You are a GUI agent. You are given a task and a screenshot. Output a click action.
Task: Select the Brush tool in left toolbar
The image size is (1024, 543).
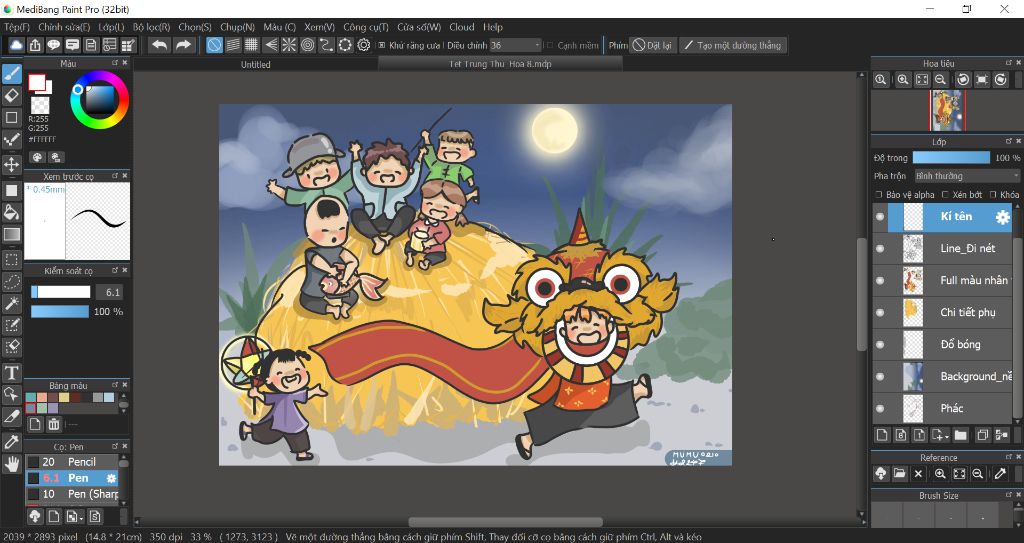point(12,74)
